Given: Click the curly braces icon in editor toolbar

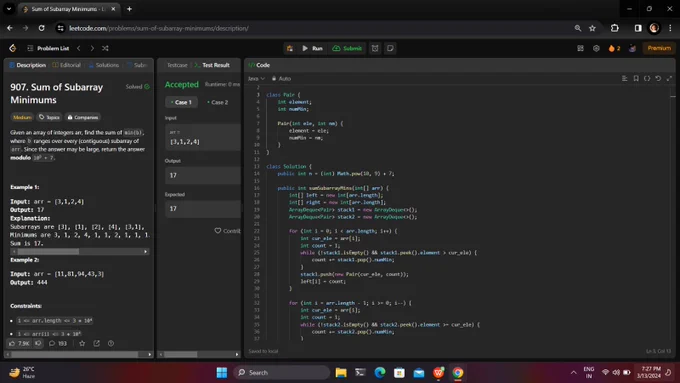Looking at the screenshot, I should coord(647,79).
